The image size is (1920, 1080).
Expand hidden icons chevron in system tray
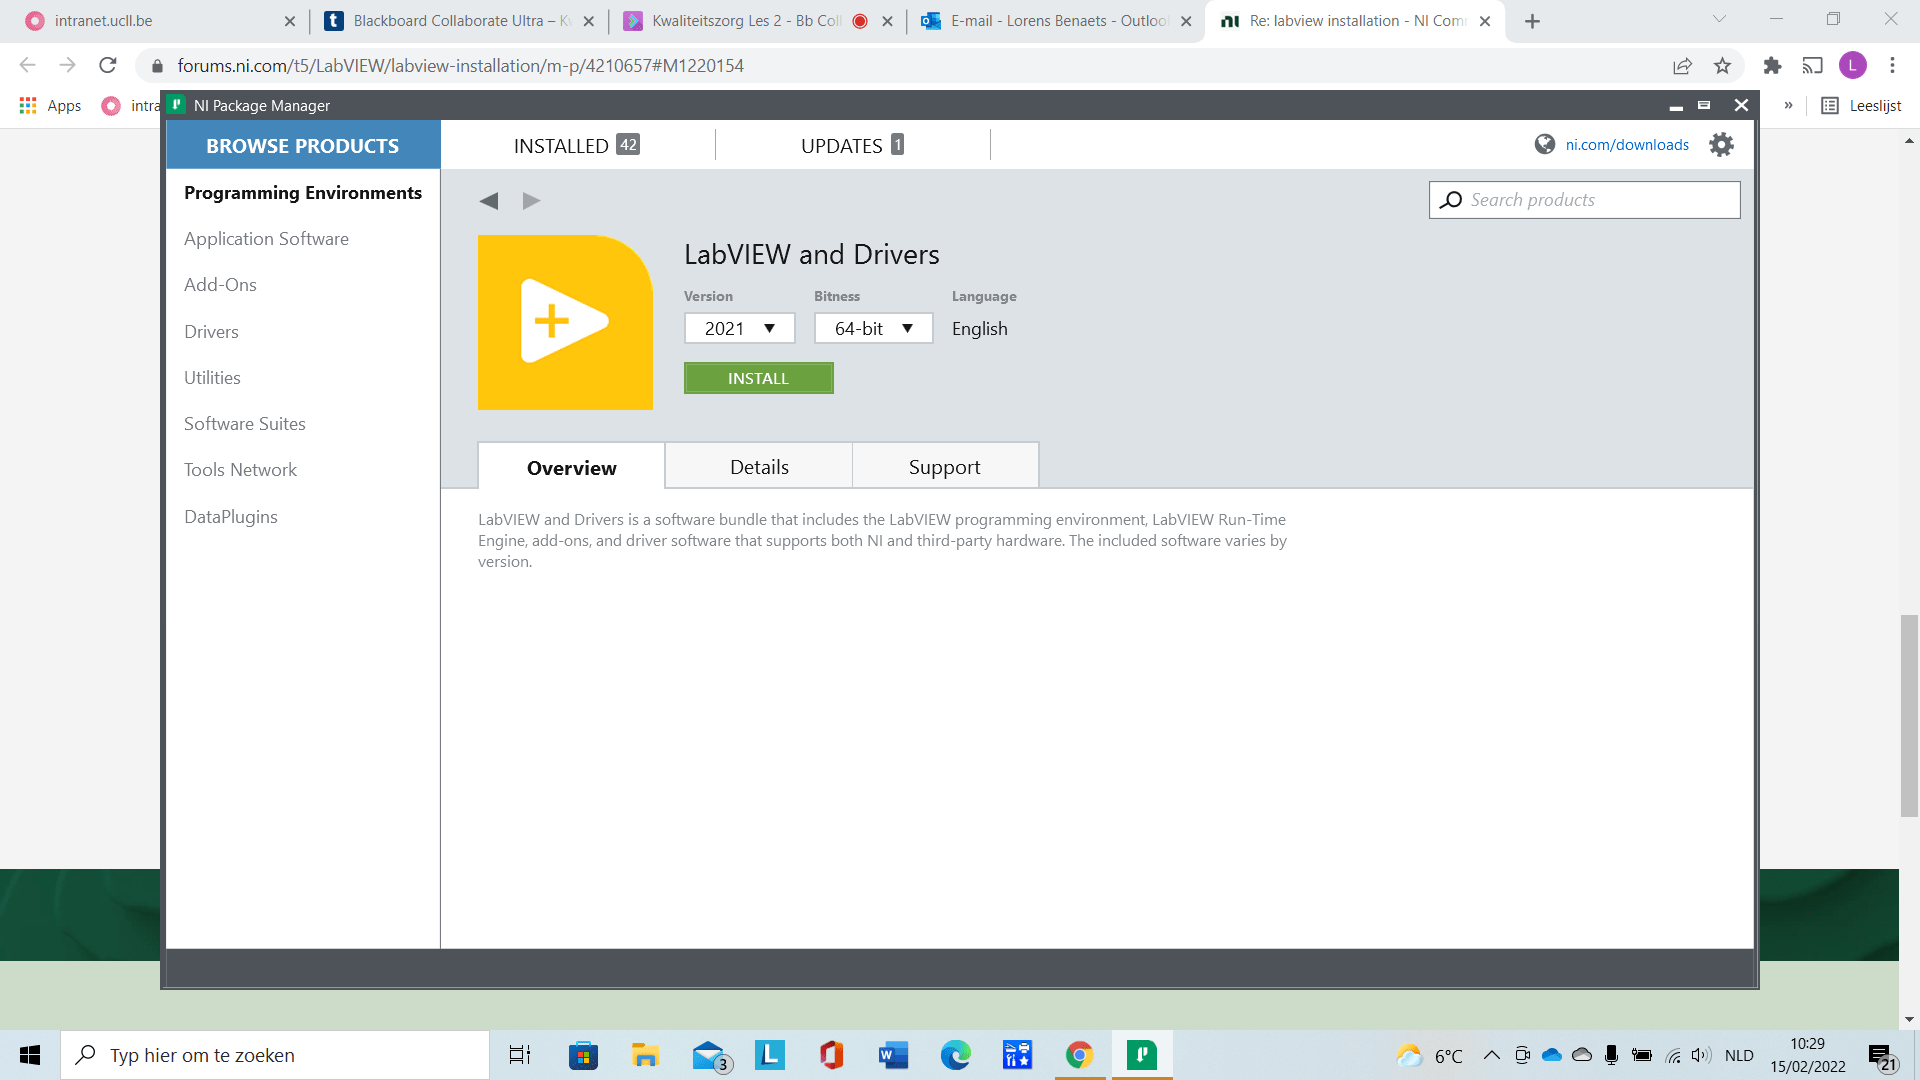[x=1490, y=1054]
